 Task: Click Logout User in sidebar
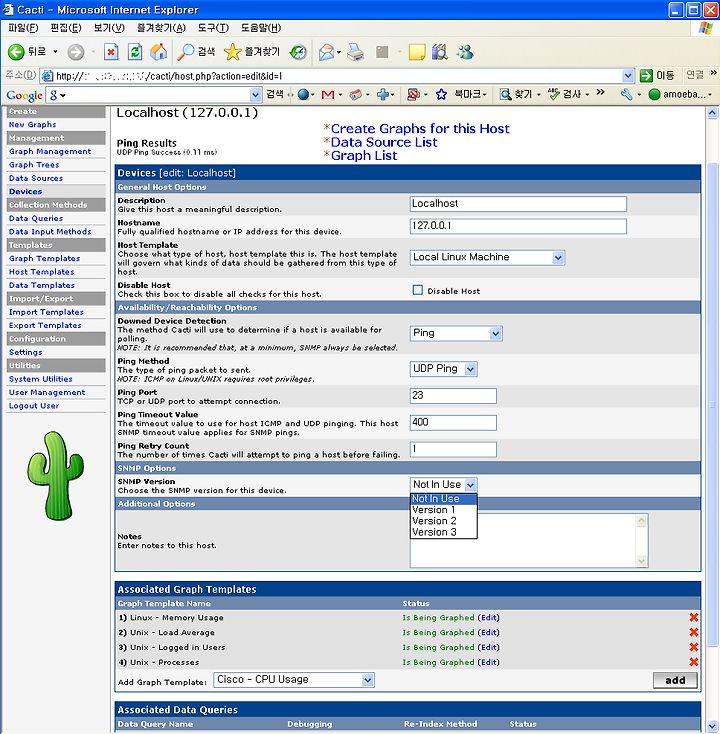click(x=34, y=406)
